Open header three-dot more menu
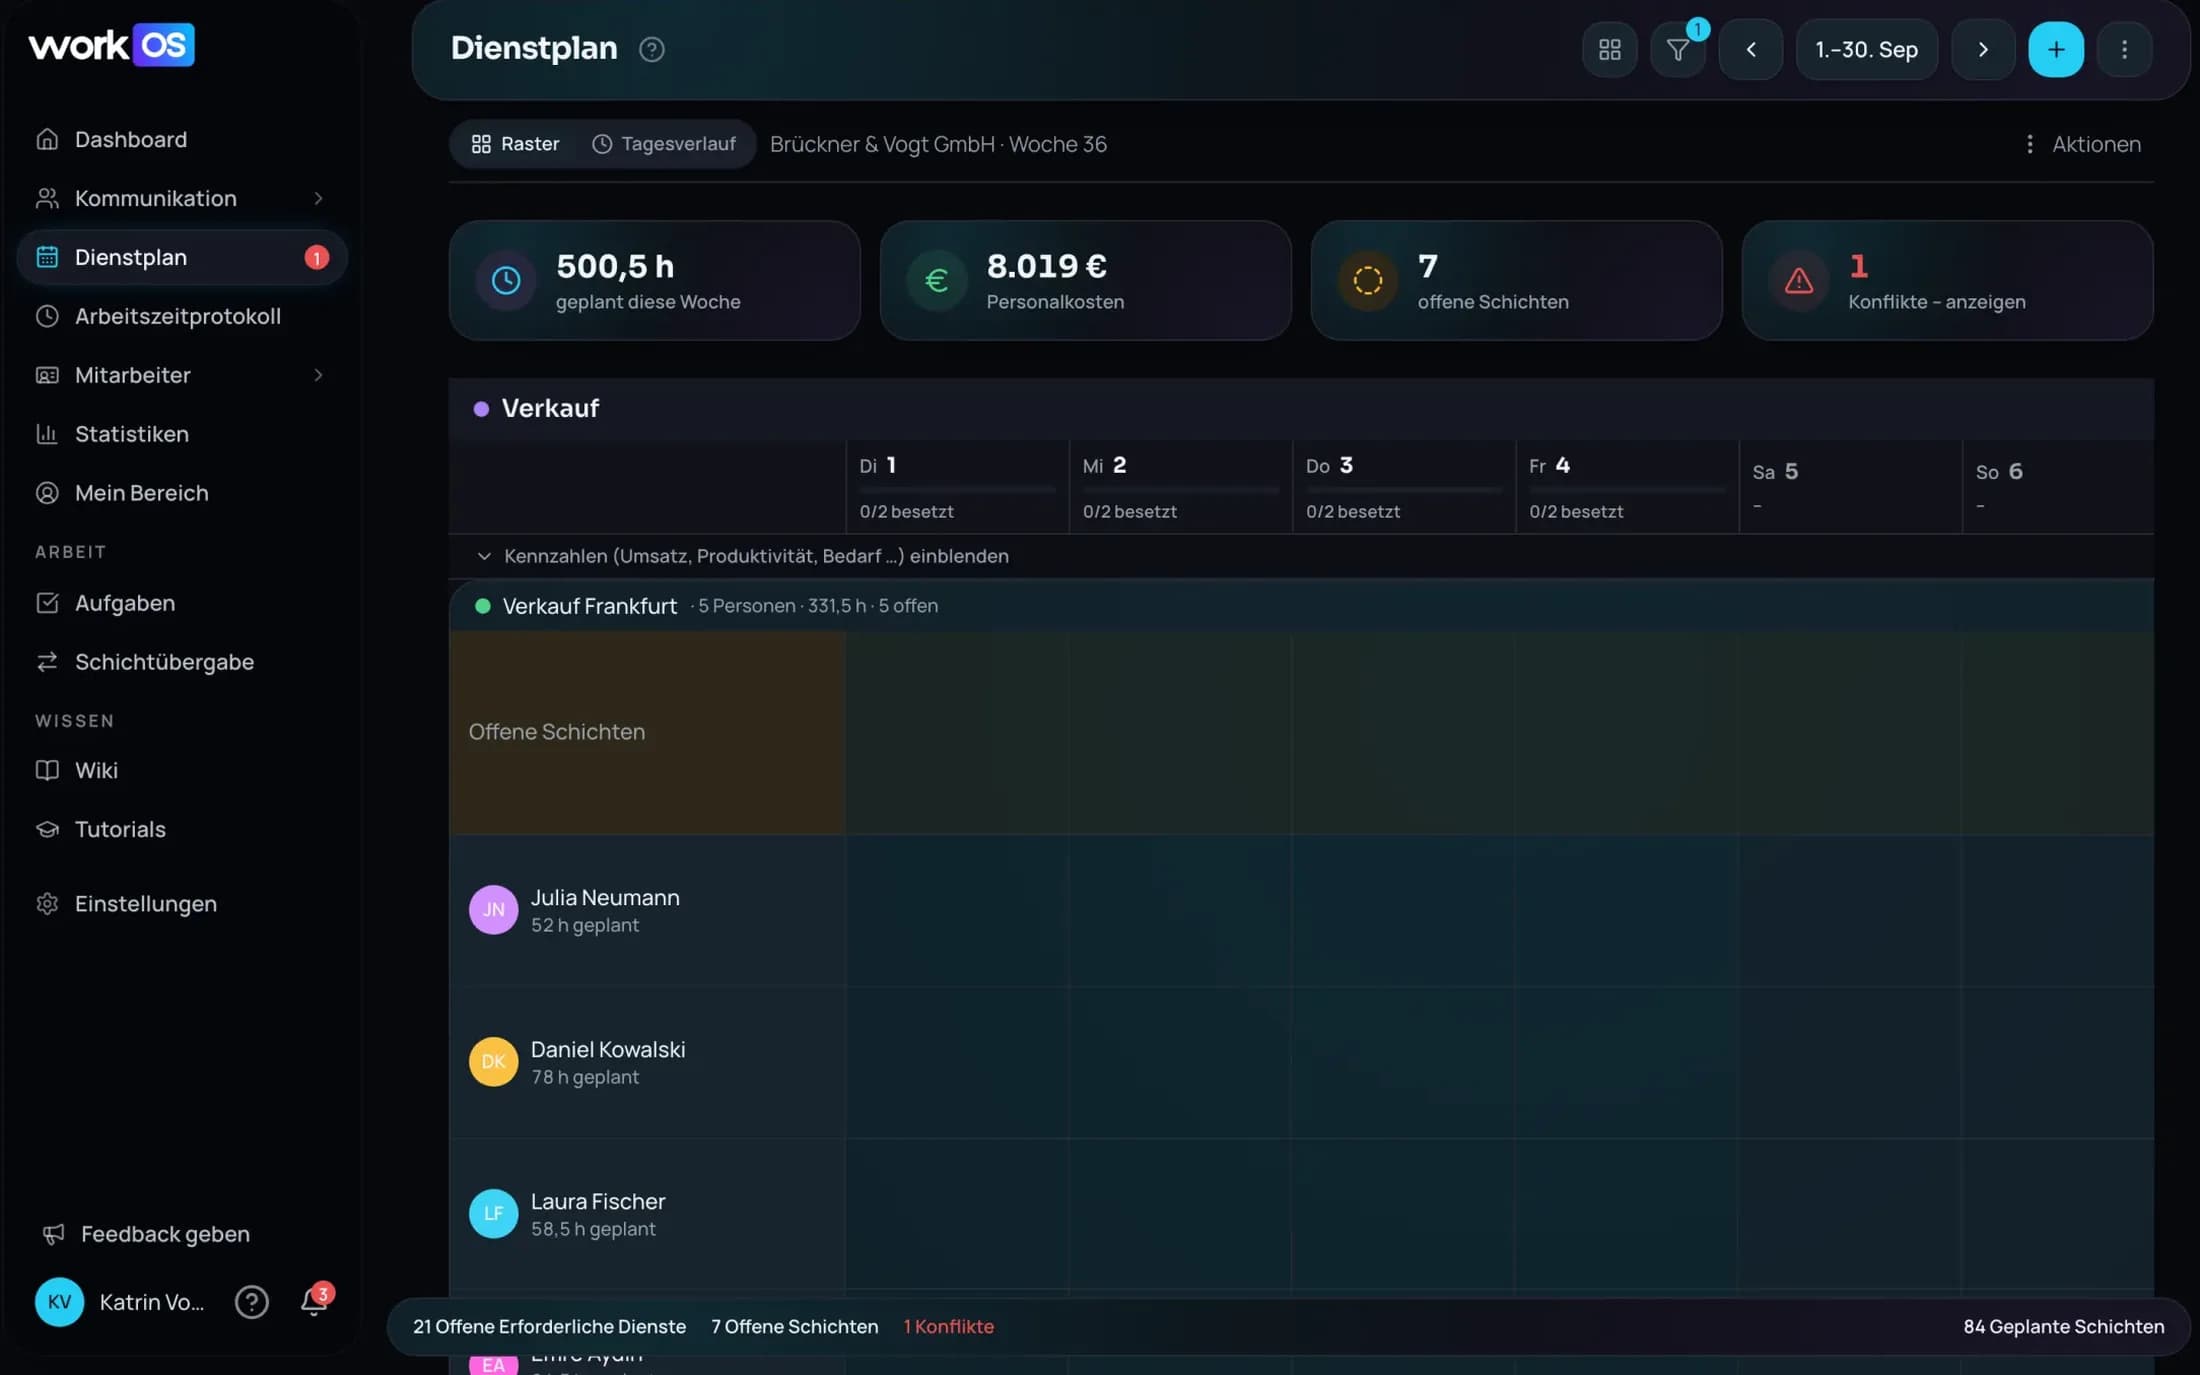2200x1375 pixels. (x=2125, y=49)
